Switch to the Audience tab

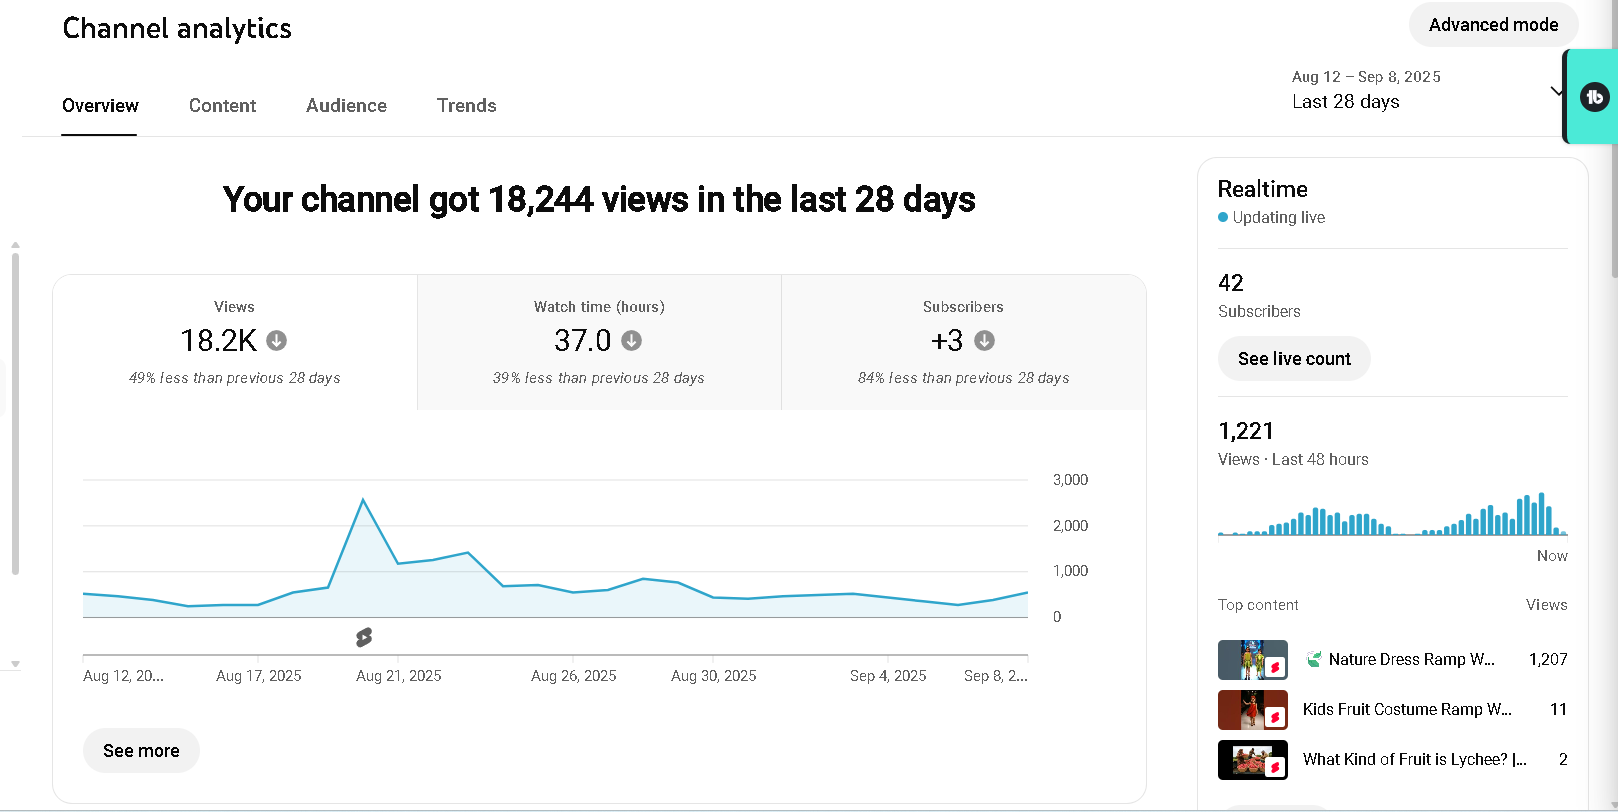[x=346, y=106]
